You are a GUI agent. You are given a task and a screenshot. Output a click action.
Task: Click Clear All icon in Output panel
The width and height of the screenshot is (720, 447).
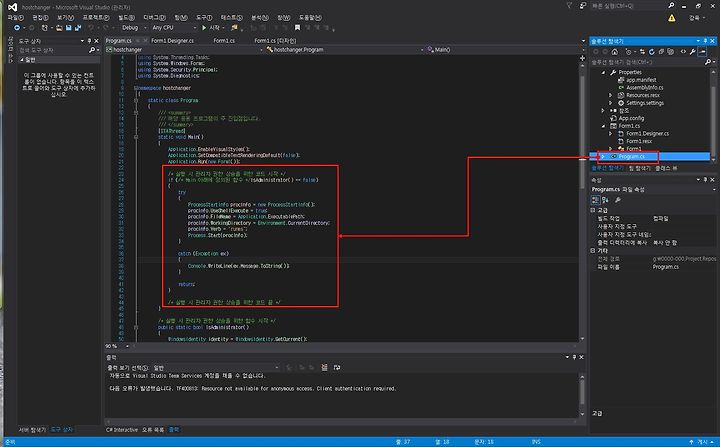(324, 368)
